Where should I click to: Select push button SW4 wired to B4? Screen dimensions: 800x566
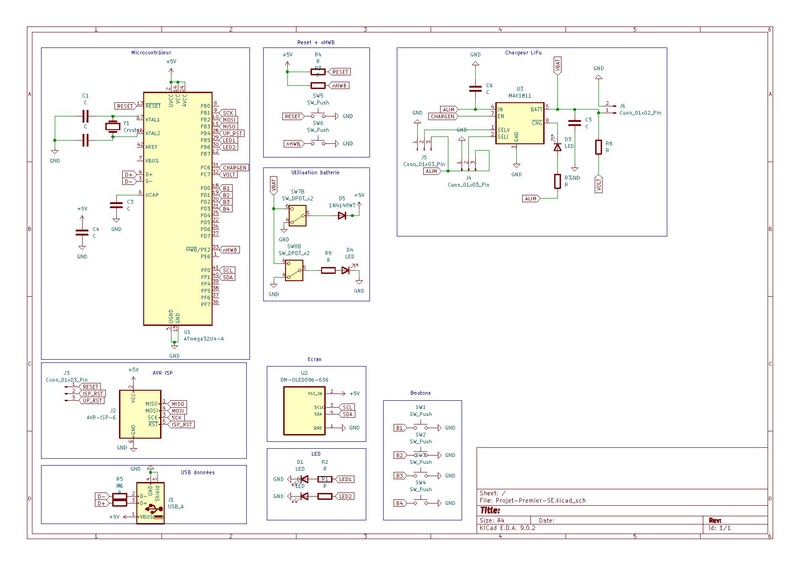421,502
